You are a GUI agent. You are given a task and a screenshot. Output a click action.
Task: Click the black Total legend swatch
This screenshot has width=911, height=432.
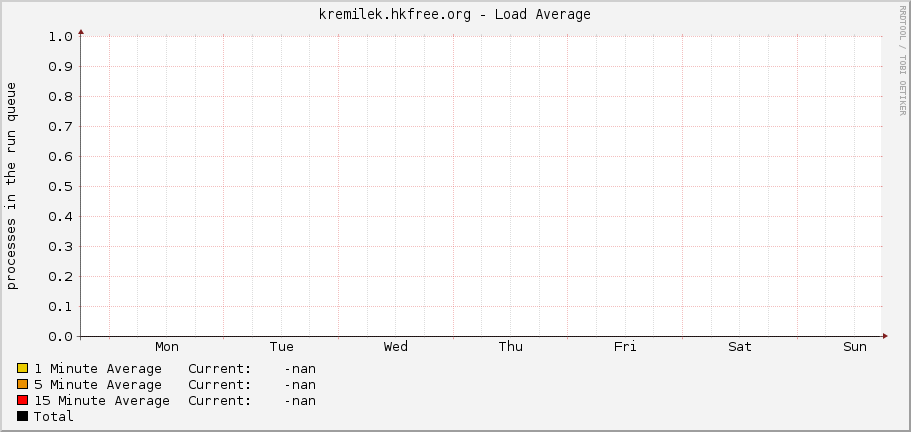pos(23,416)
